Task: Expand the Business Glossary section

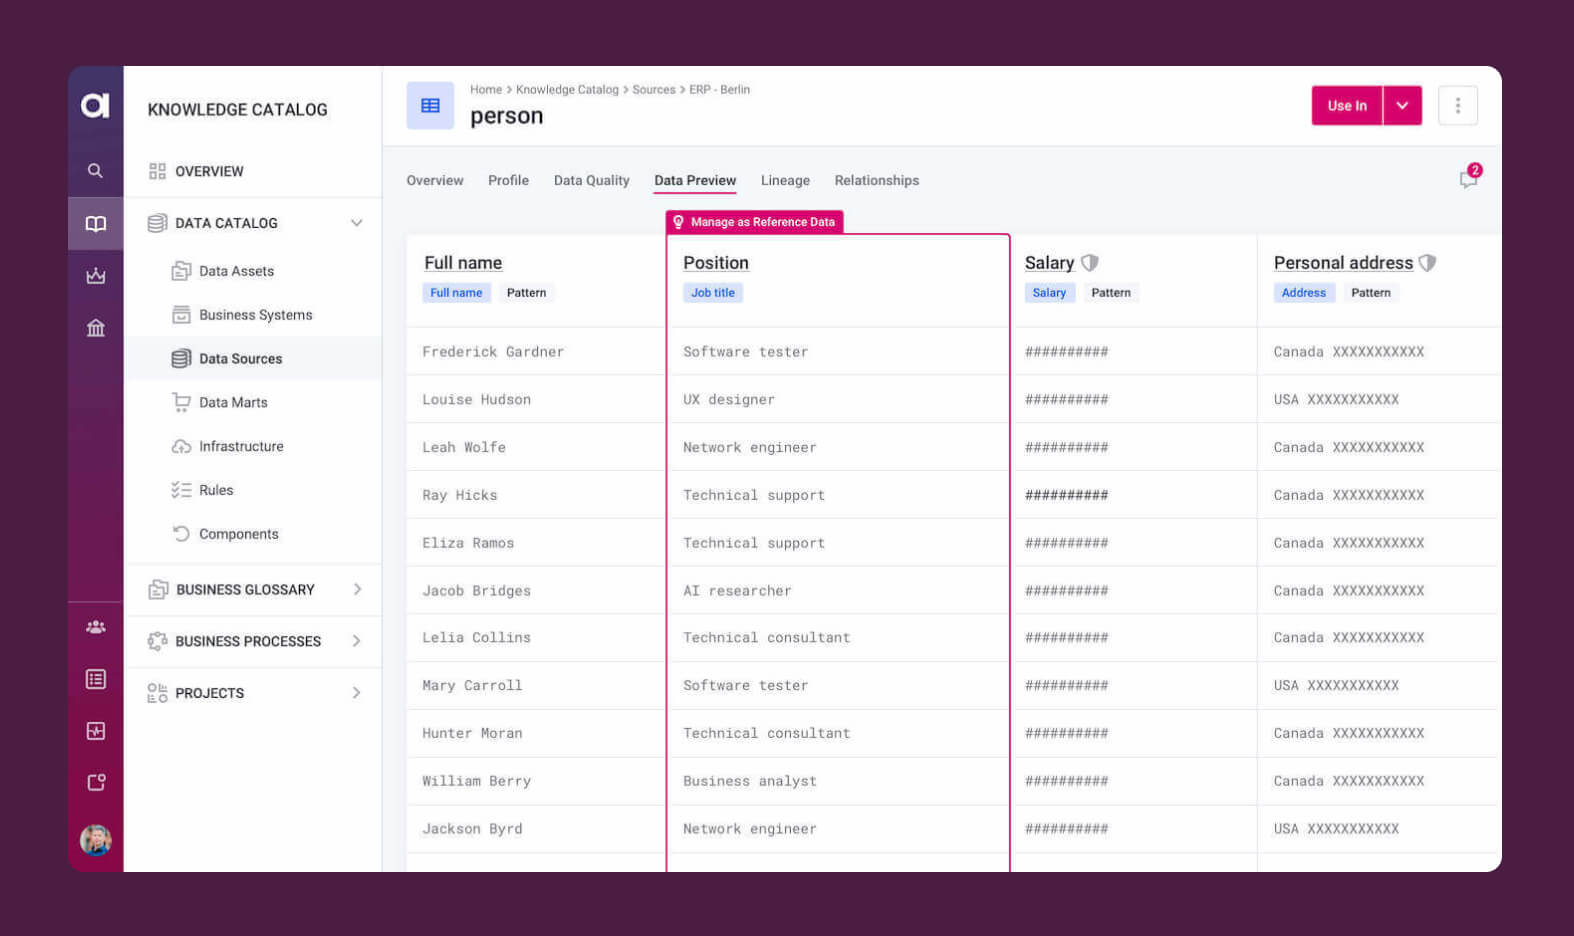Action: click(357, 590)
